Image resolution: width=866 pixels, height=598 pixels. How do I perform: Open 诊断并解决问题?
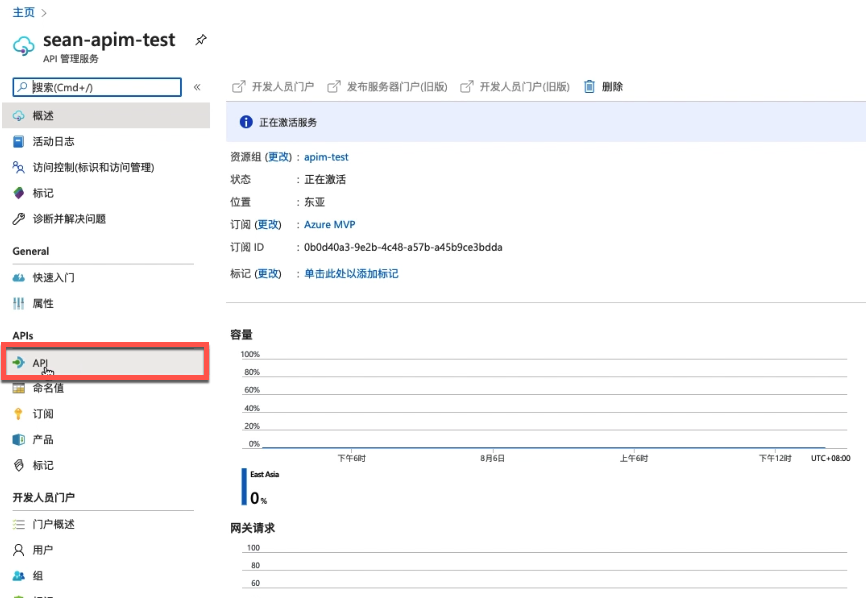point(70,219)
